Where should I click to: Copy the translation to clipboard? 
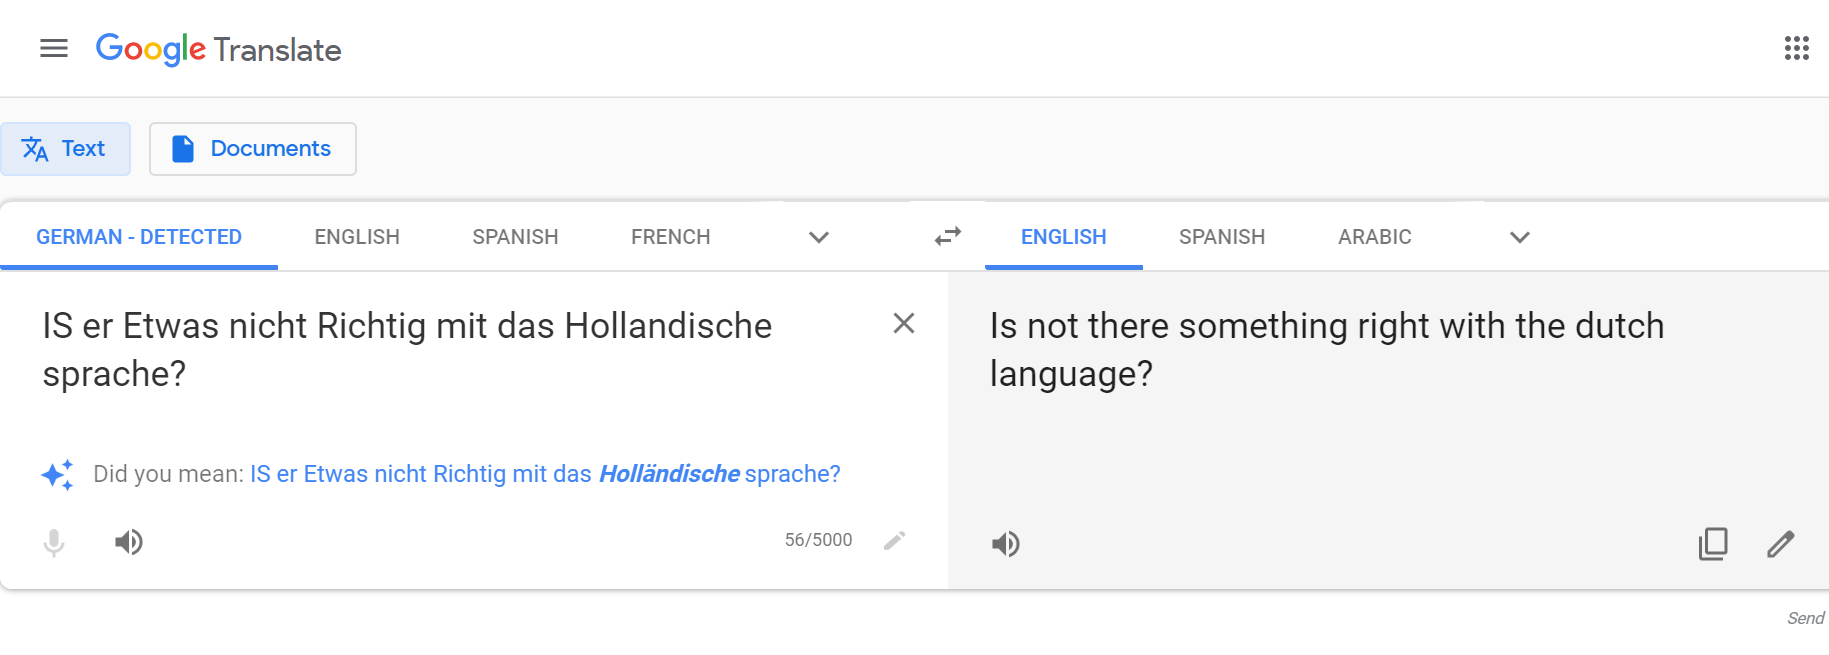[x=1713, y=543]
